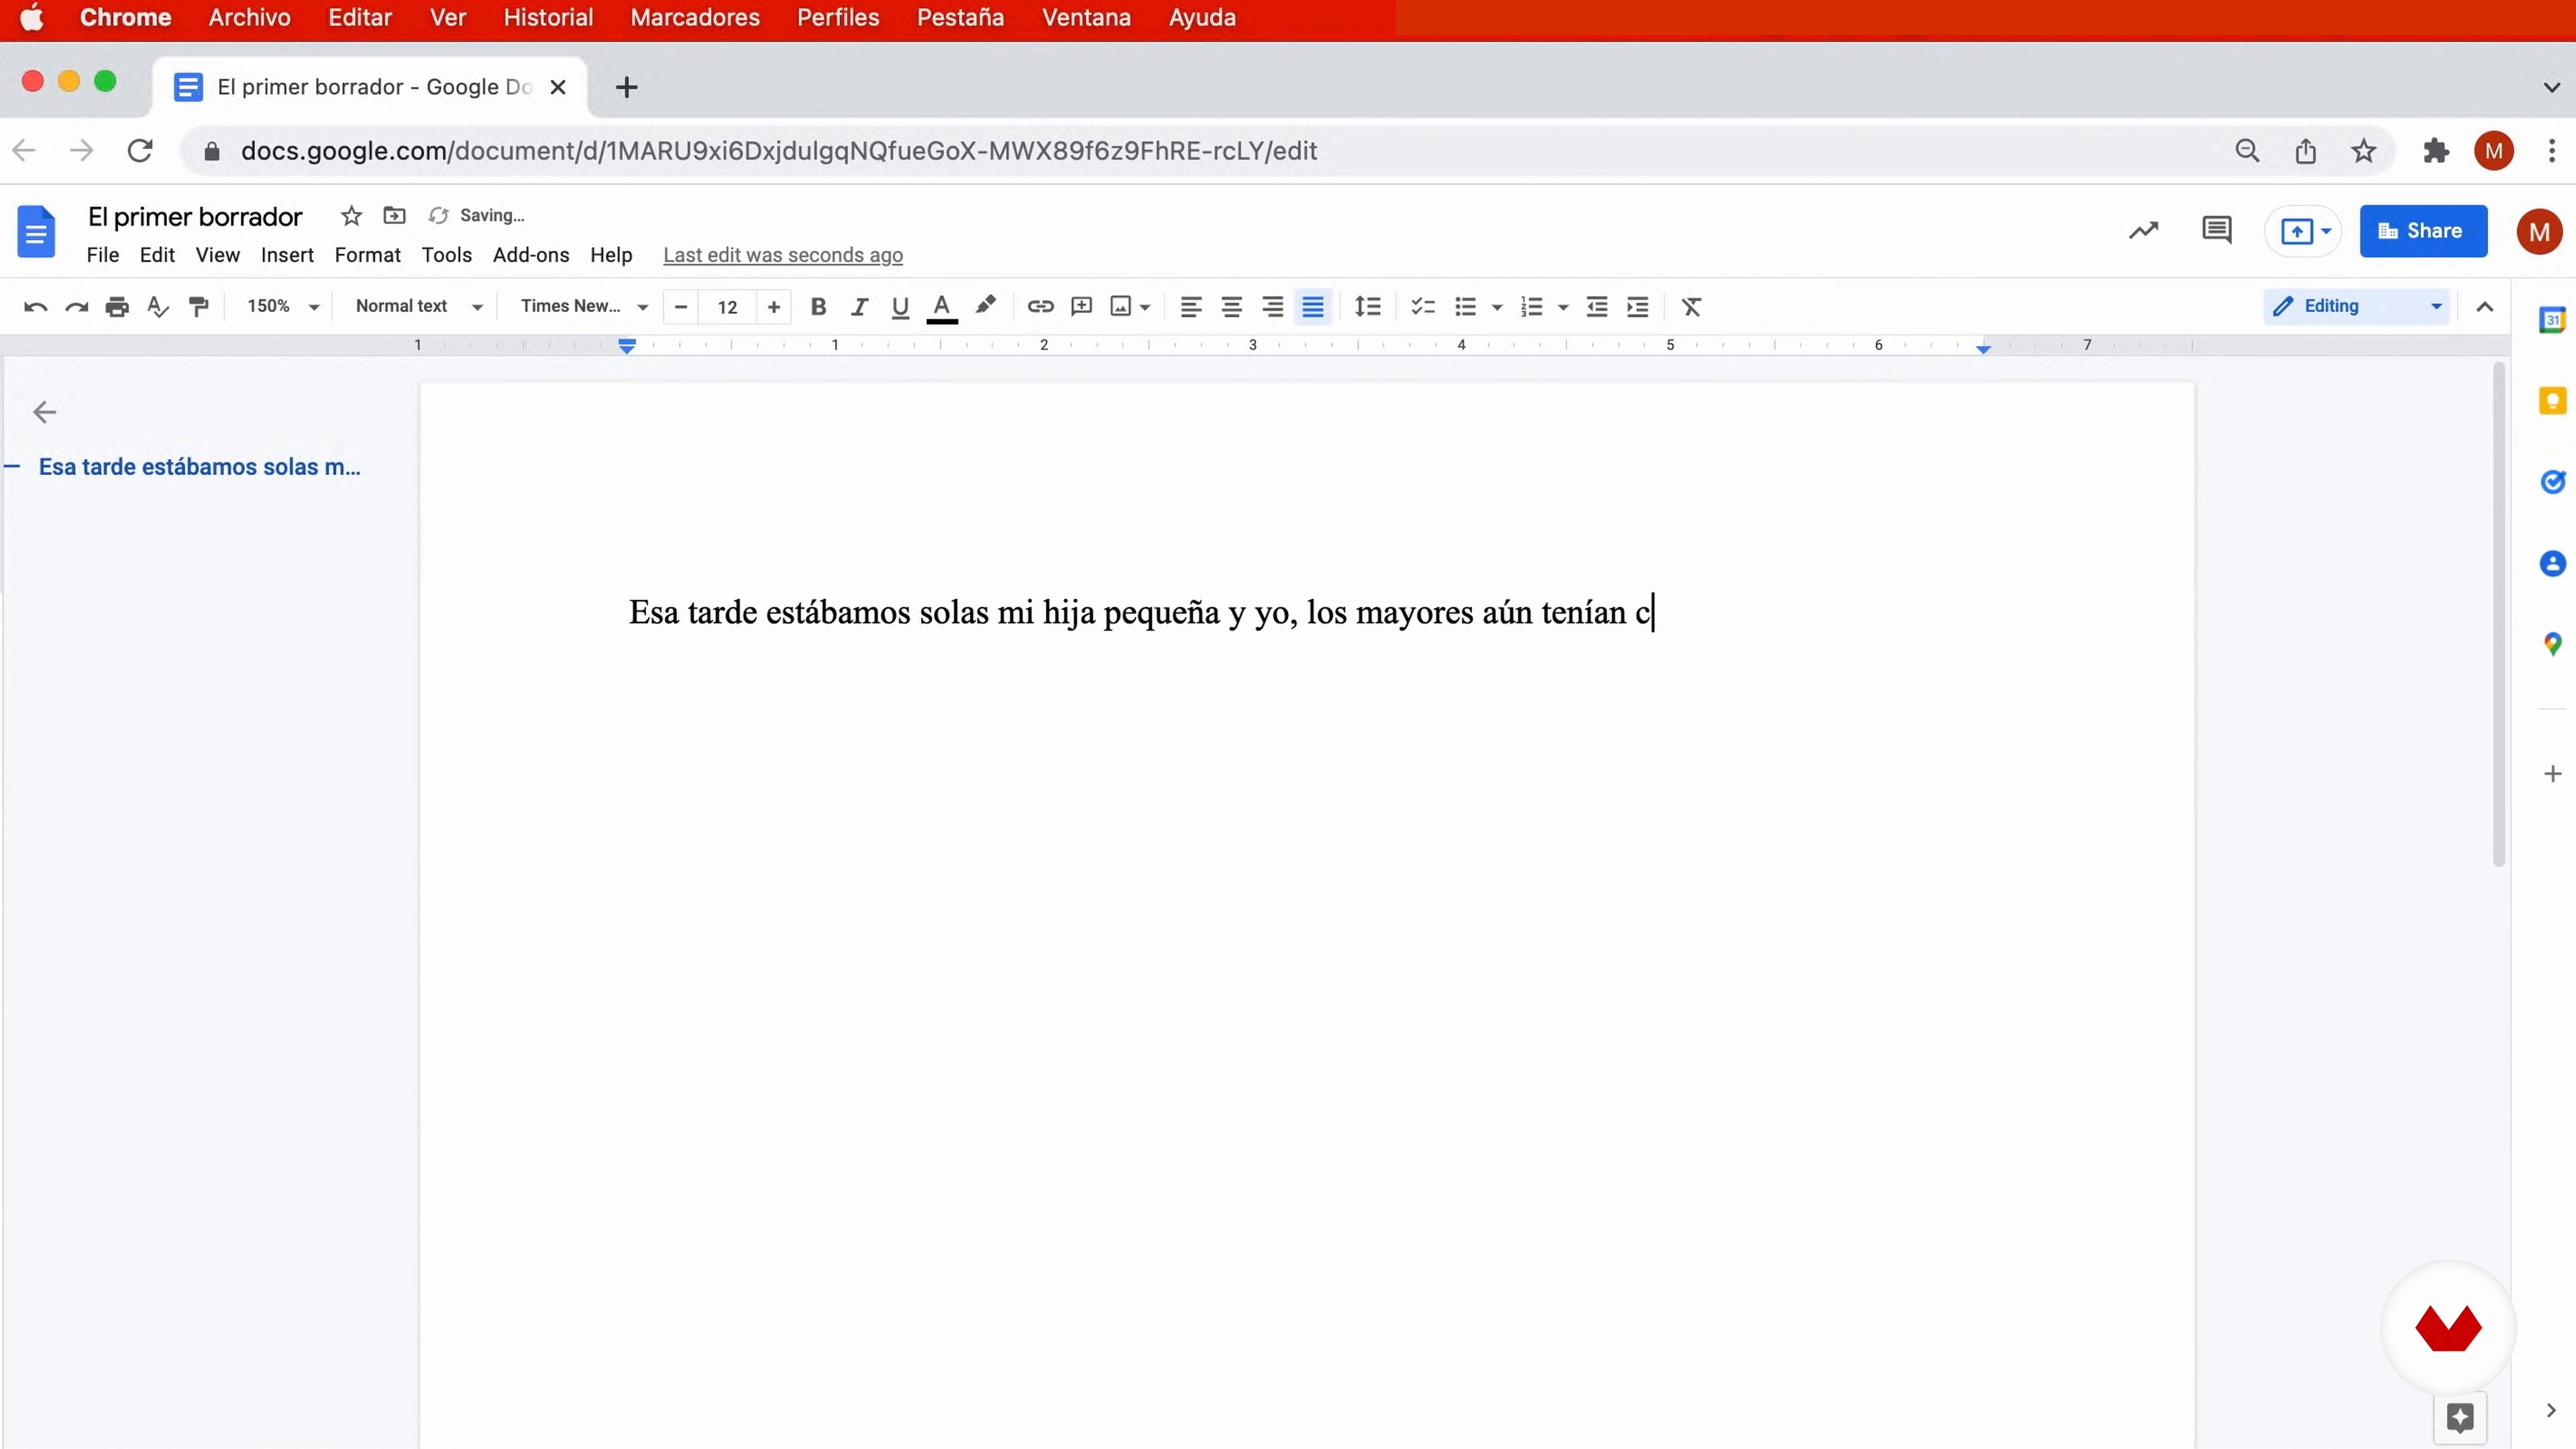Click the Redo icon in toolbar
The height and width of the screenshot is (1449, 2576).
tap(77, 307)
